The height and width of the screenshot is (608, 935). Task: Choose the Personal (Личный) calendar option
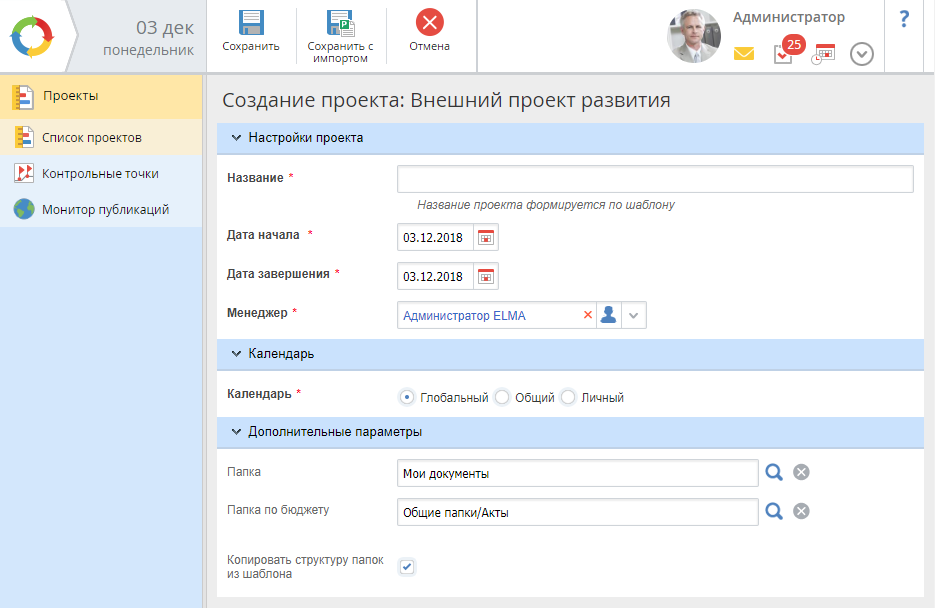point(568,397)
